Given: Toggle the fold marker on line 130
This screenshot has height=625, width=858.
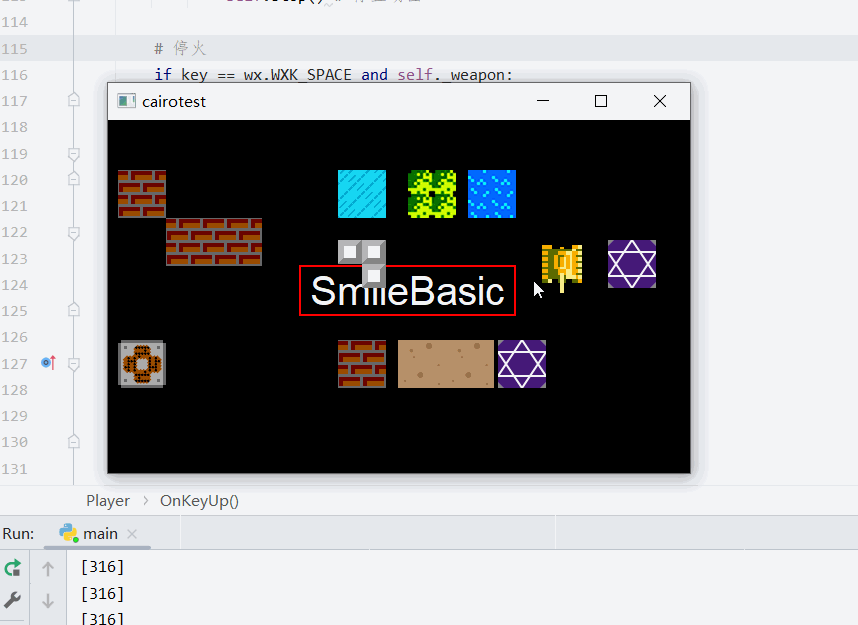Looking at the screenshot, I should pyautogui.click(x=74, y=442).
